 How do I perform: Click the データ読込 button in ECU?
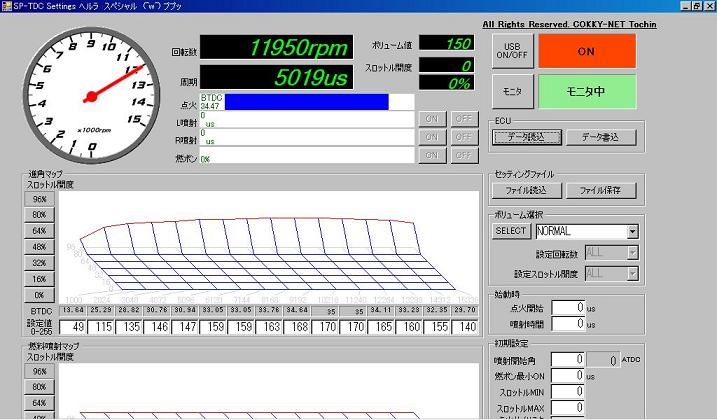coord(527,137)
